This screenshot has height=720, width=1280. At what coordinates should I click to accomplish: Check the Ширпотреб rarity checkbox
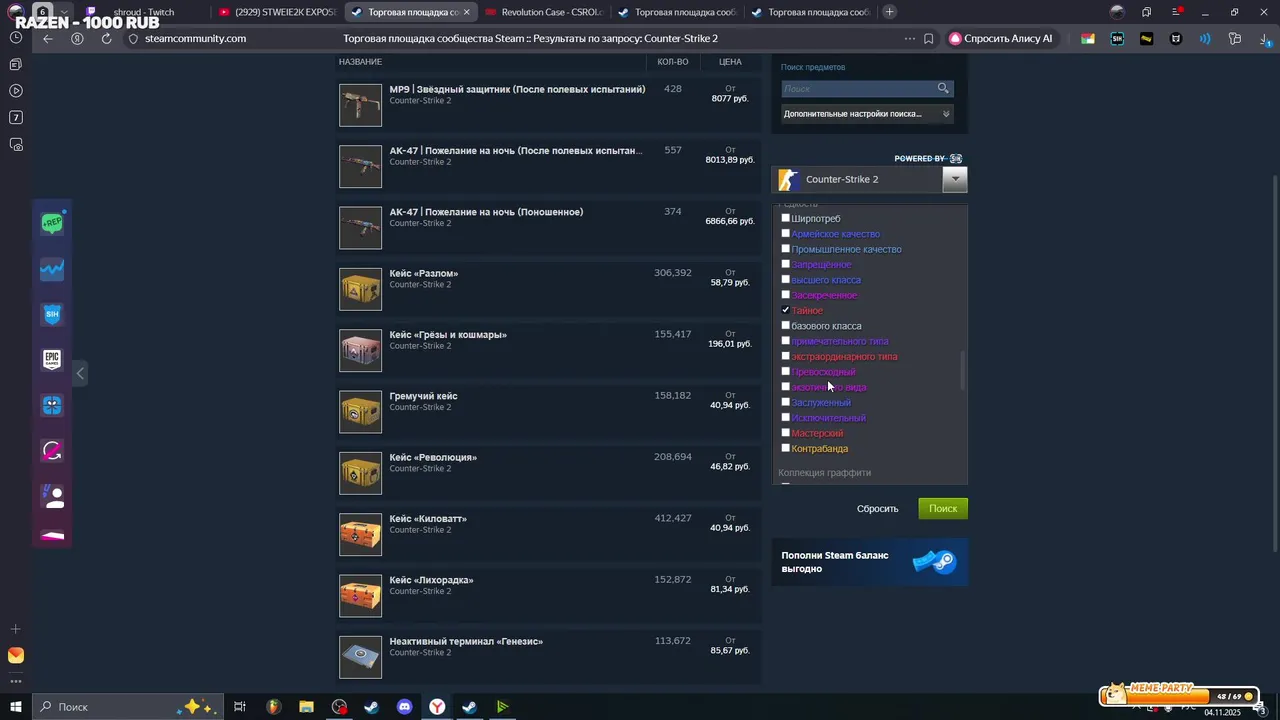point(785,218)
